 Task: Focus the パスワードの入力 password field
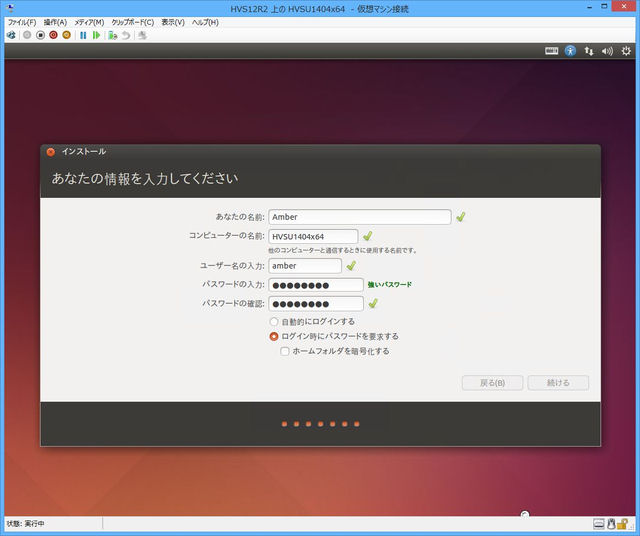coord(316,285)
